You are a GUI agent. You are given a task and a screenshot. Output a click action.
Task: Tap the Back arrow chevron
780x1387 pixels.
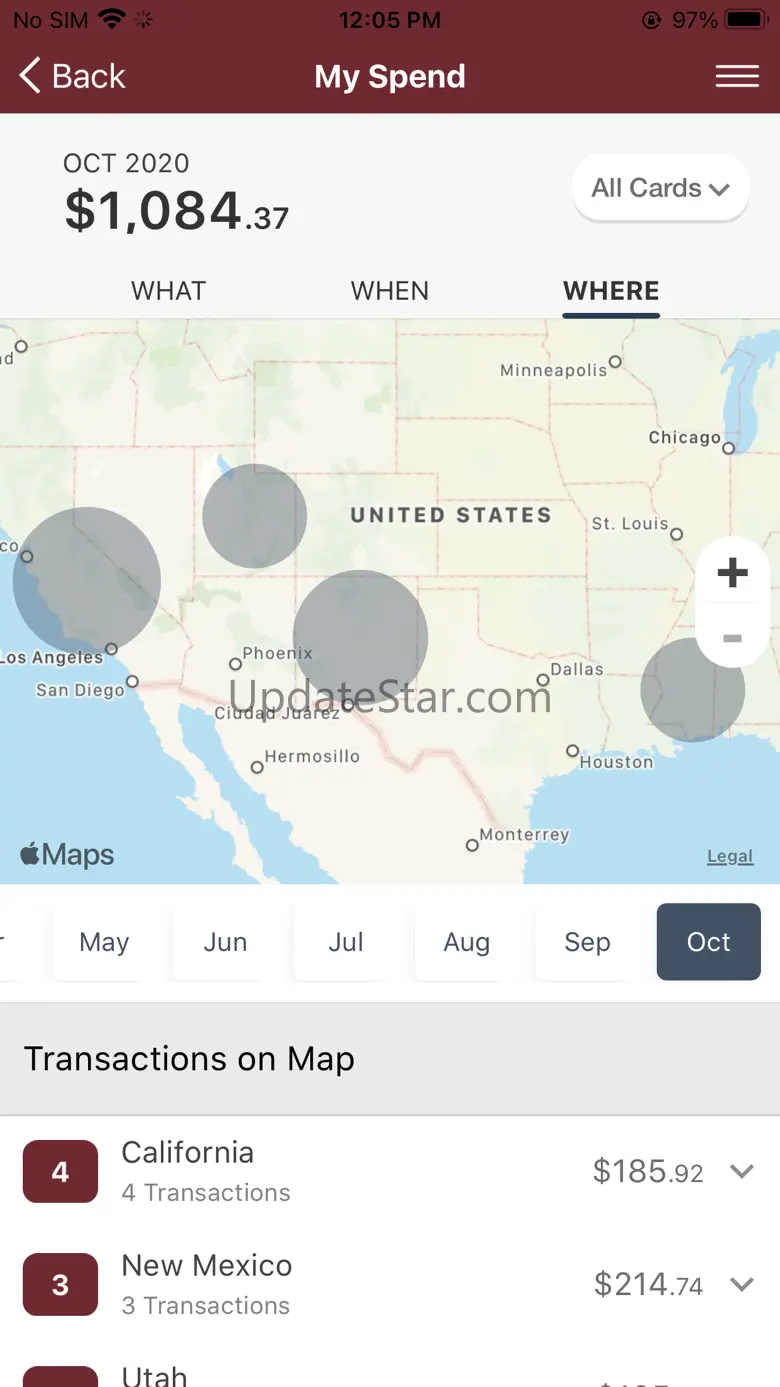(x=30, y=76)
